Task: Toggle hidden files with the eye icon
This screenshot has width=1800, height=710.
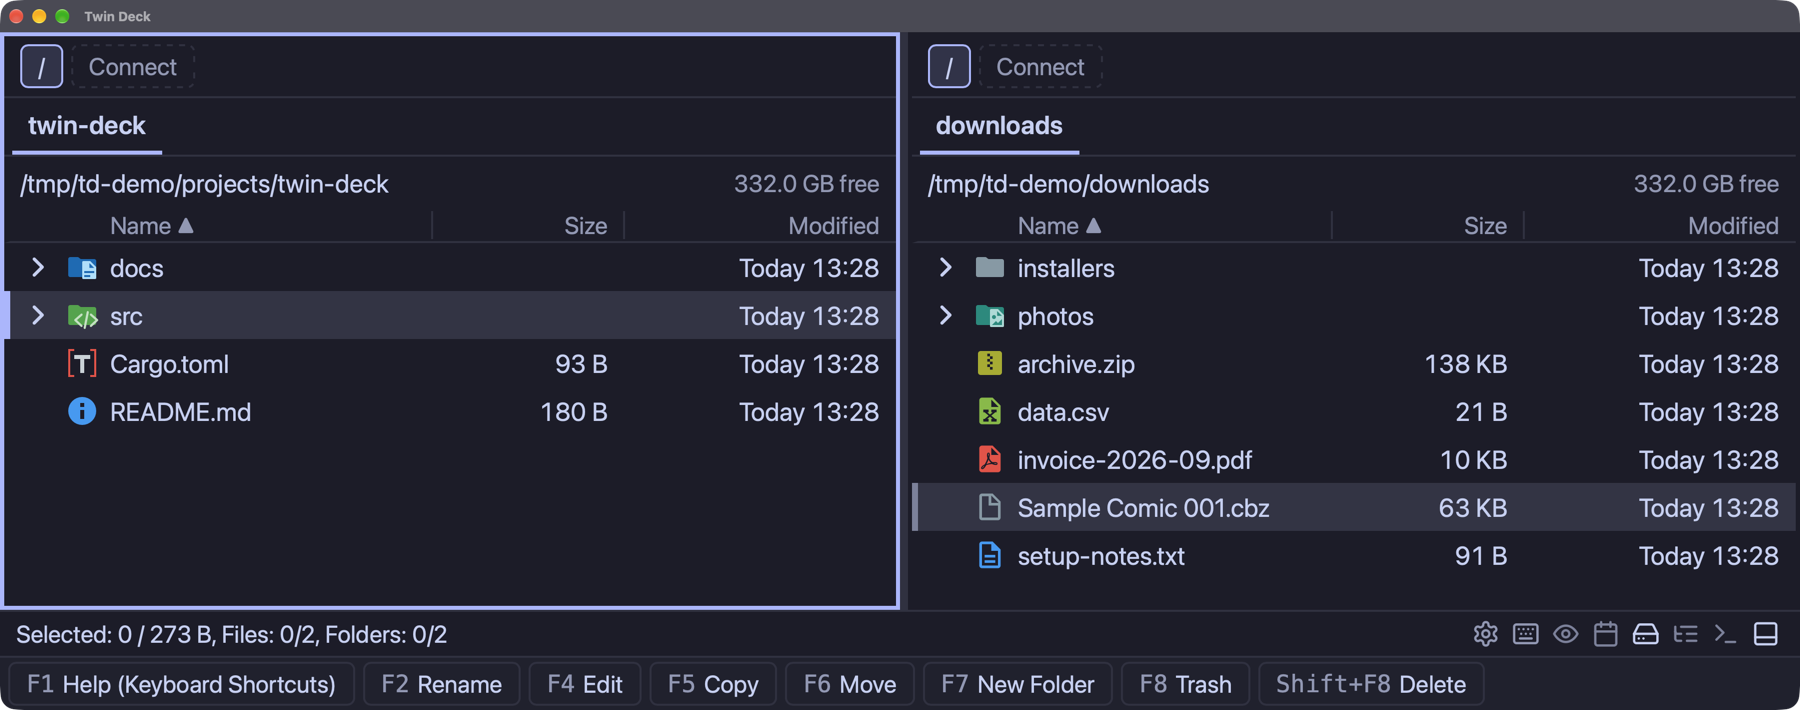Action: coord(1565,634)
